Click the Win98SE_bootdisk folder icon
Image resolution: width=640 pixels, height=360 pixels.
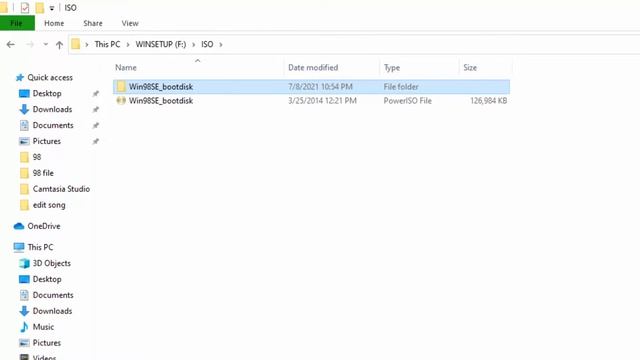click(121, 86)
